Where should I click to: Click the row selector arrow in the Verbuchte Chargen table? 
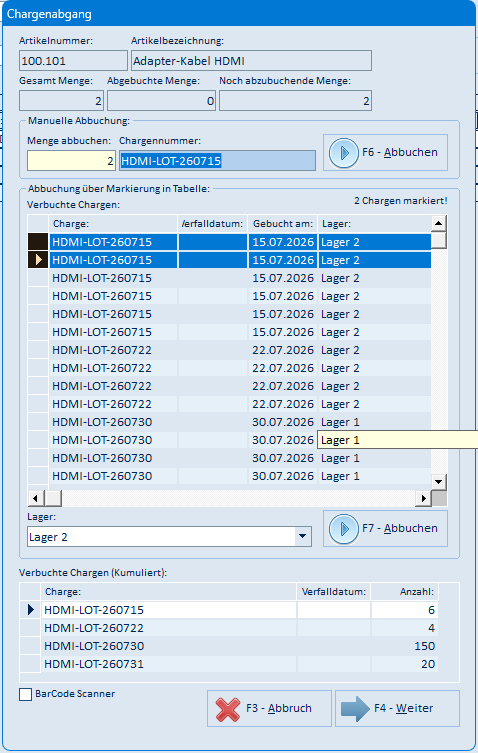38,260
